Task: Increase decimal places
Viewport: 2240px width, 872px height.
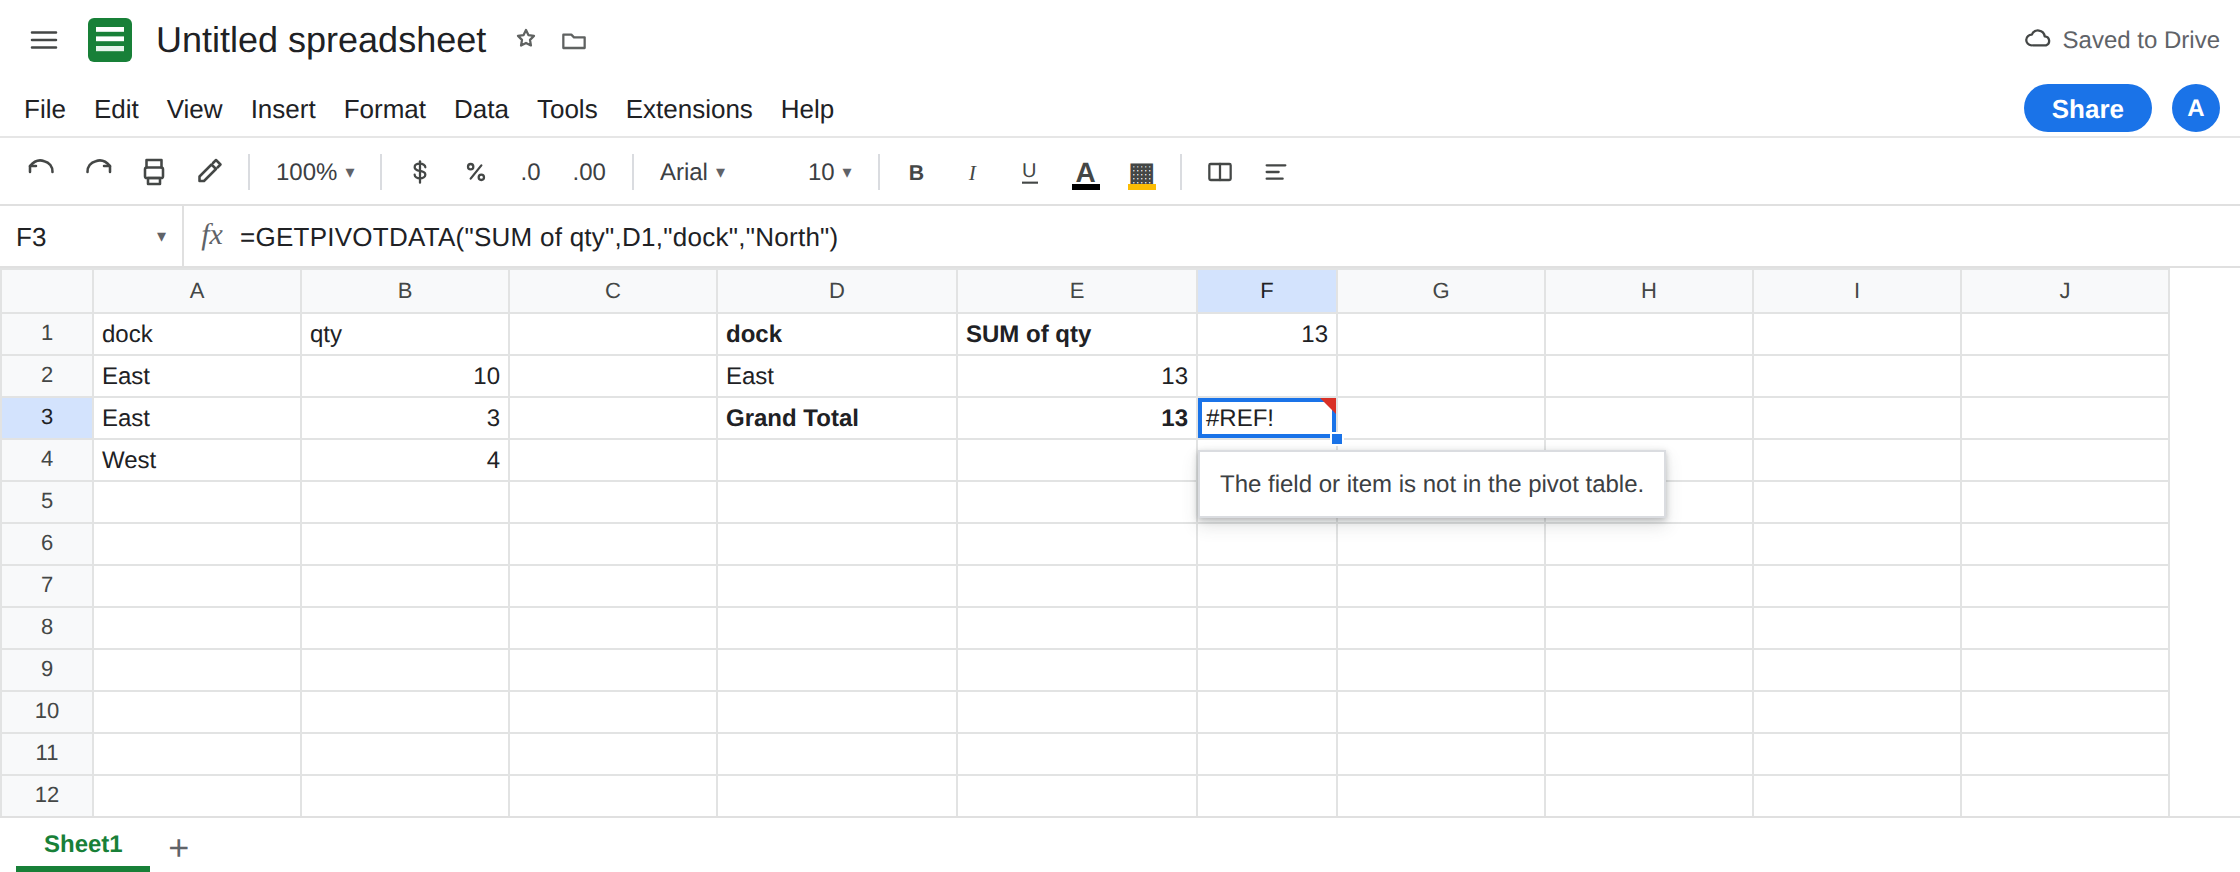Action: (590, 172)
